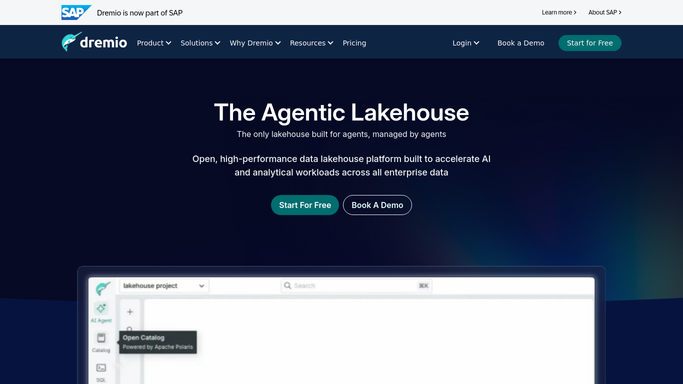Expand the Product menu
This screenshot has height=384, width=683.
154,43
